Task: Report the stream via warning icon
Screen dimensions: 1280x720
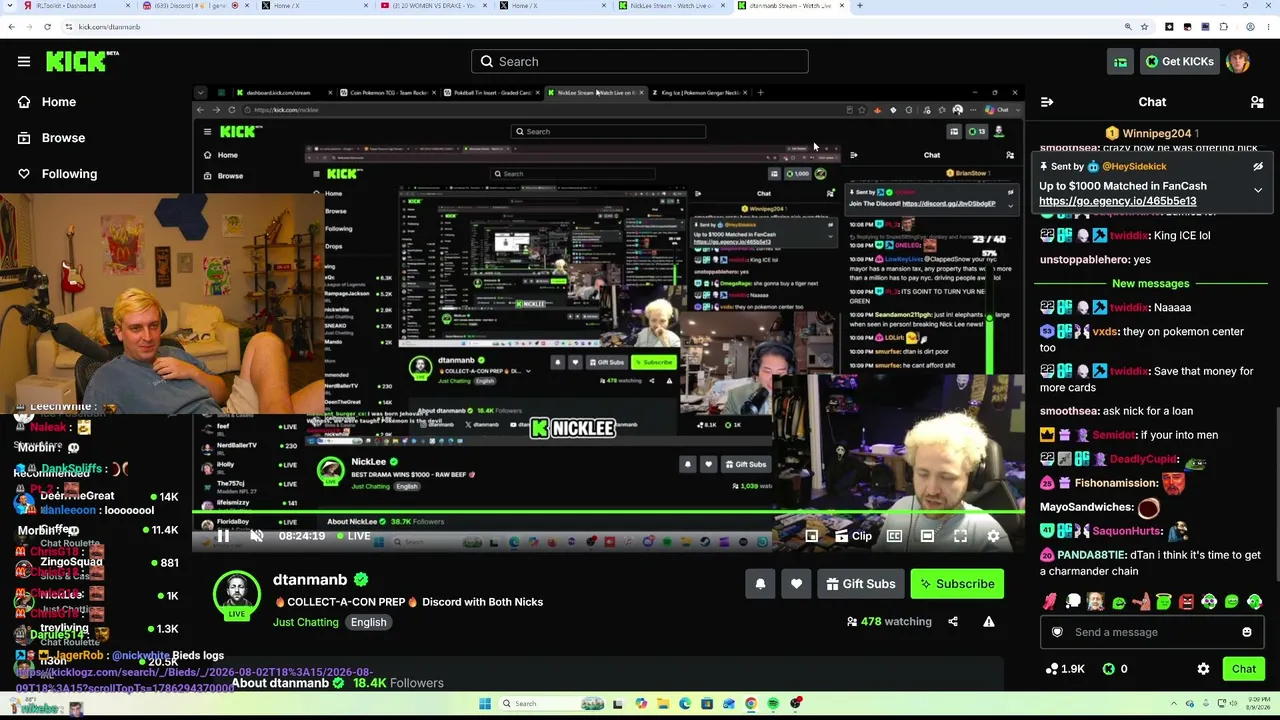Action: pyautogui.click(x=989, y=622)
